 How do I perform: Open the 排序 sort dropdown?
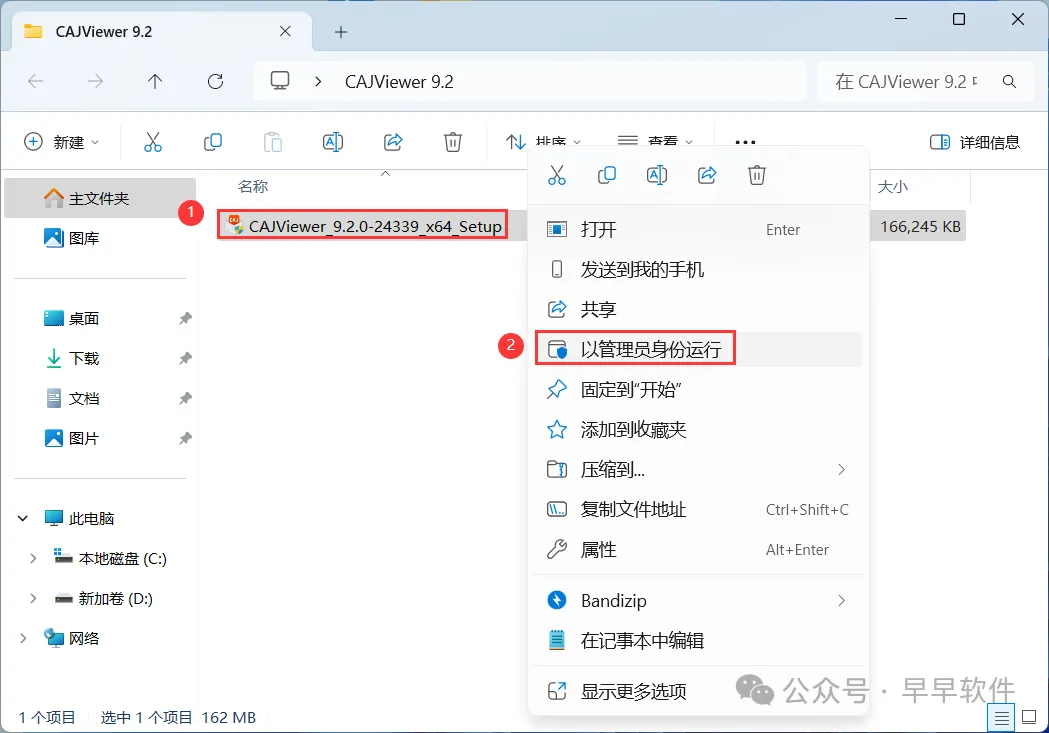pos(543,142)
